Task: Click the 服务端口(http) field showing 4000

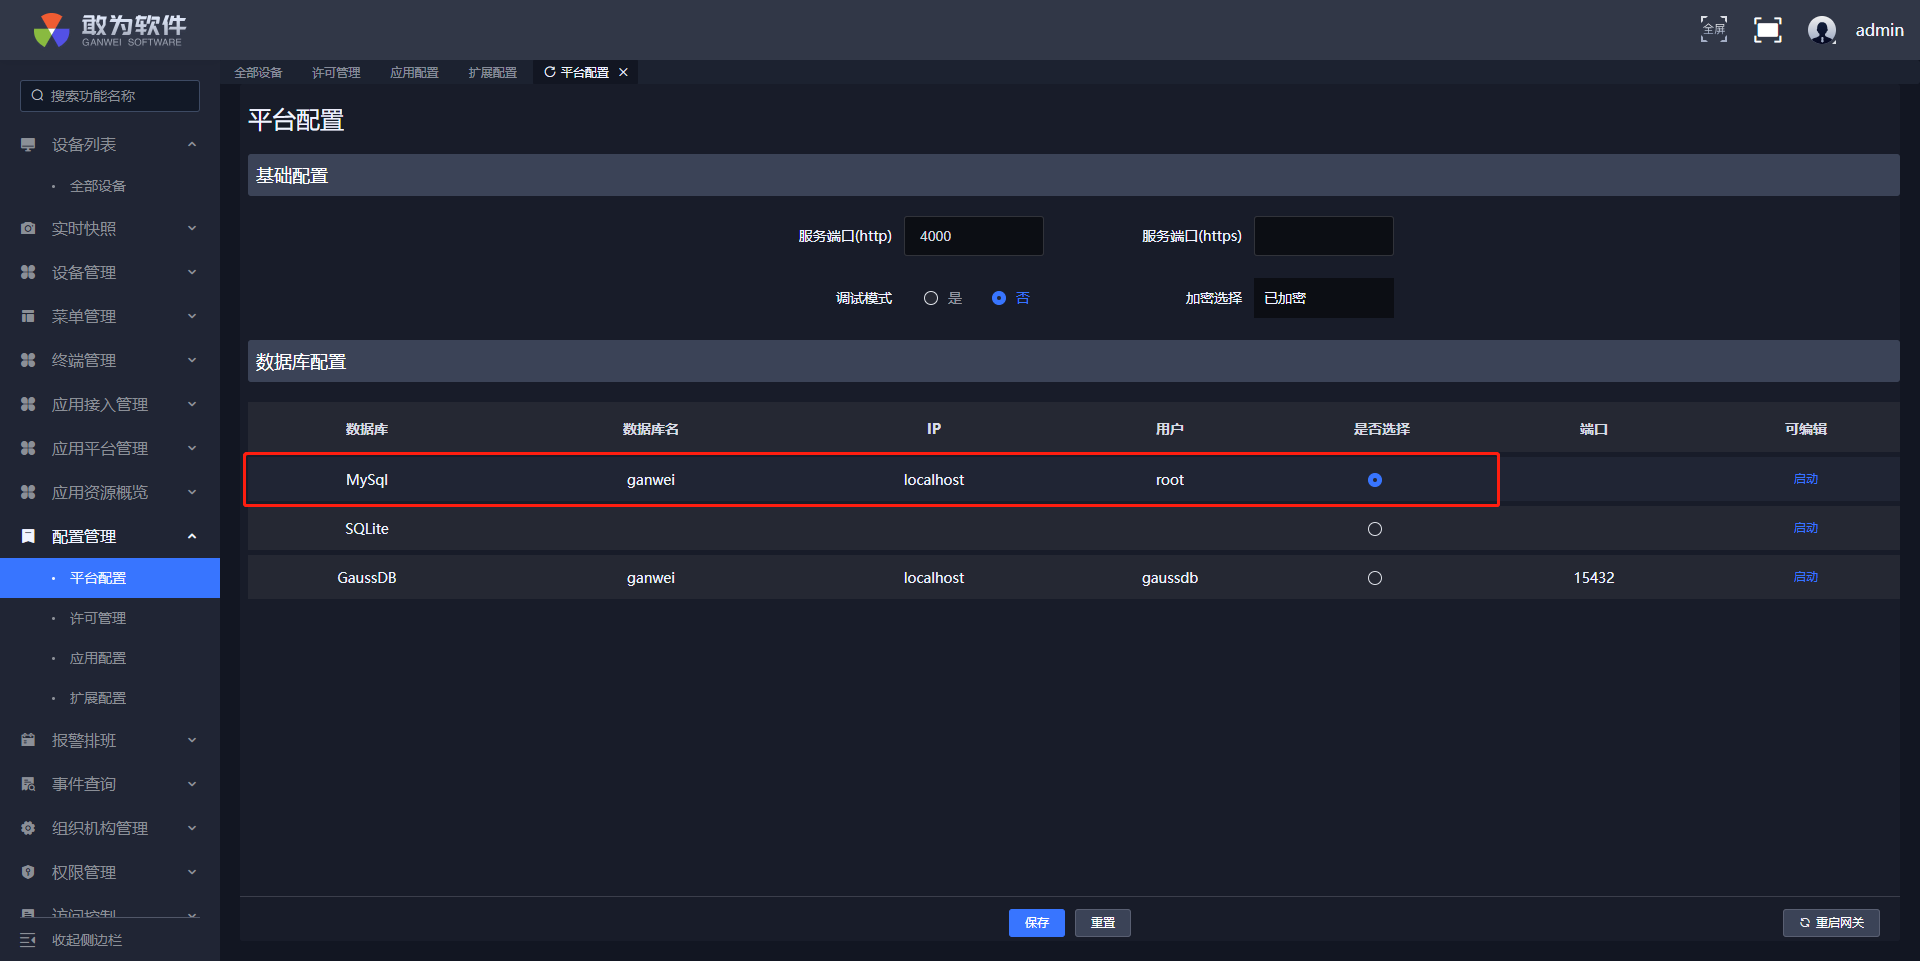Action: (974, 236)
